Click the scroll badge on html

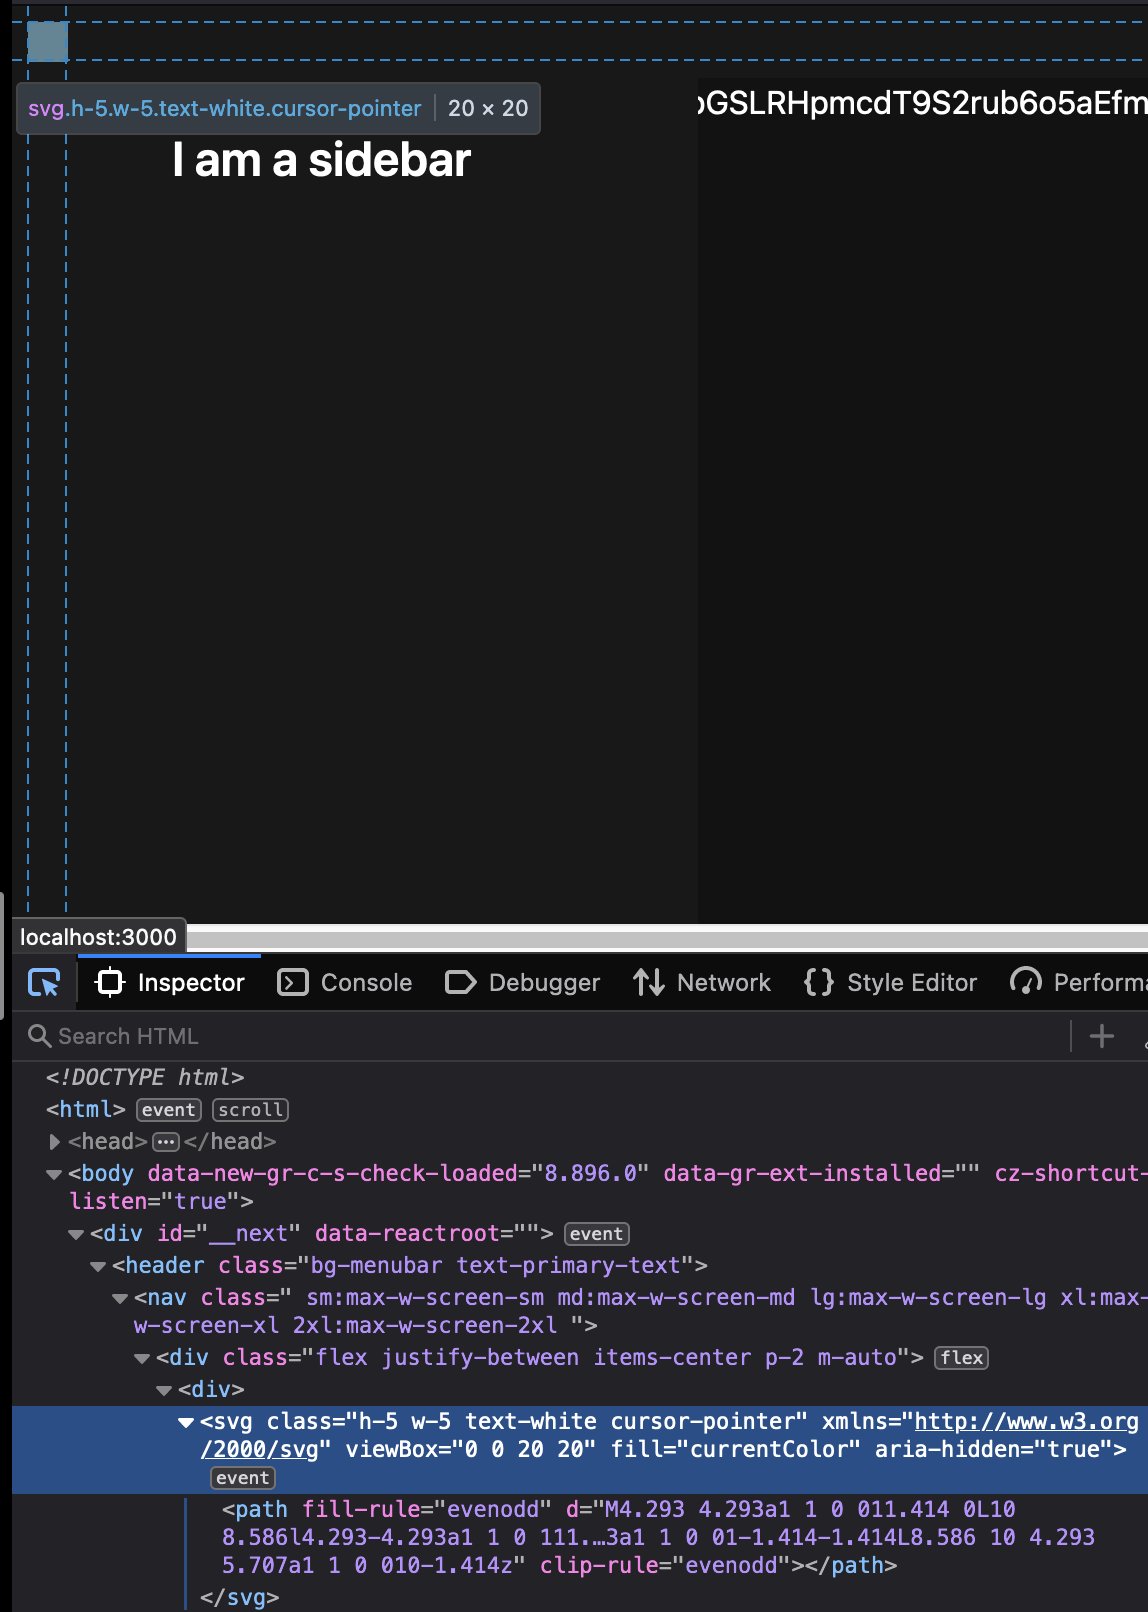250,1110
